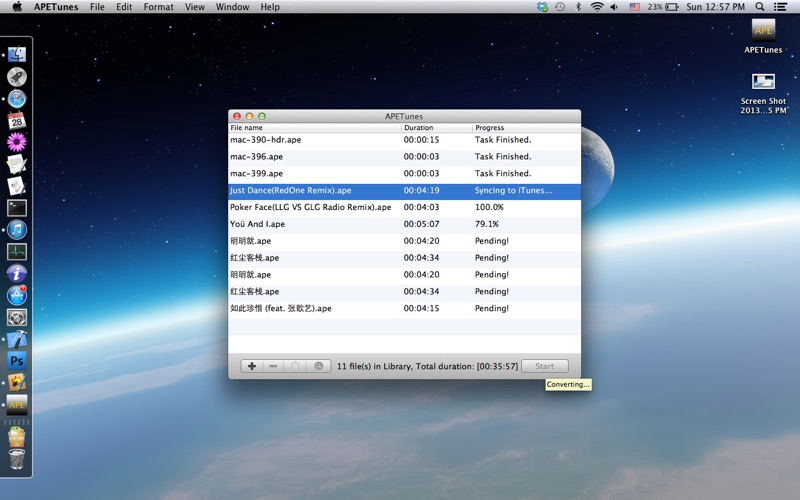Open Terminal from the Dock
The width and height of the screenshot is (800, 500).
[x=17, y=208]
